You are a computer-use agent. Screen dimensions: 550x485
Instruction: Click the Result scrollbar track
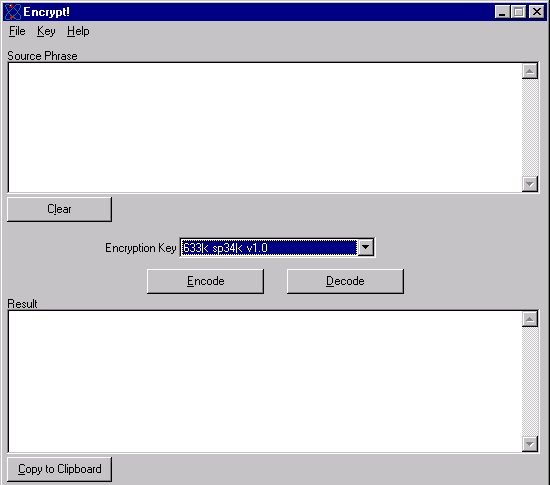530,382
